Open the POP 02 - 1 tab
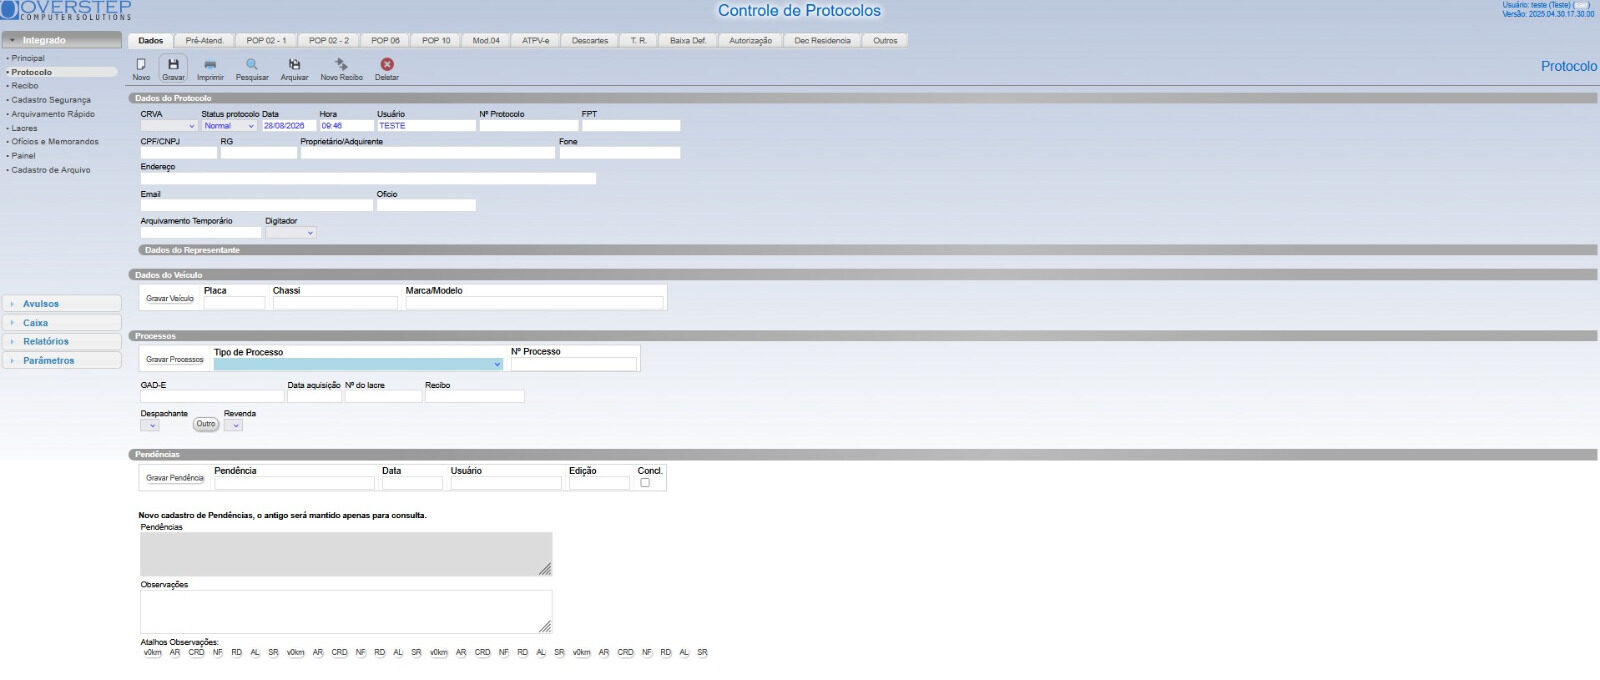 266,41
